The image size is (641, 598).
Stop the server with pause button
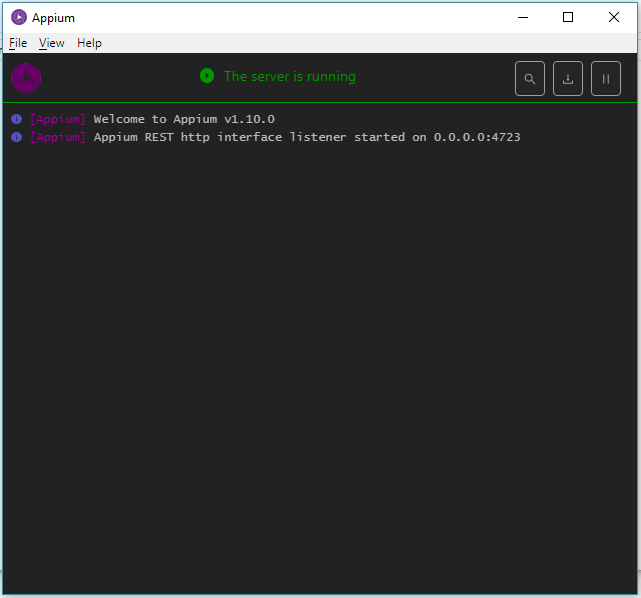605,78
